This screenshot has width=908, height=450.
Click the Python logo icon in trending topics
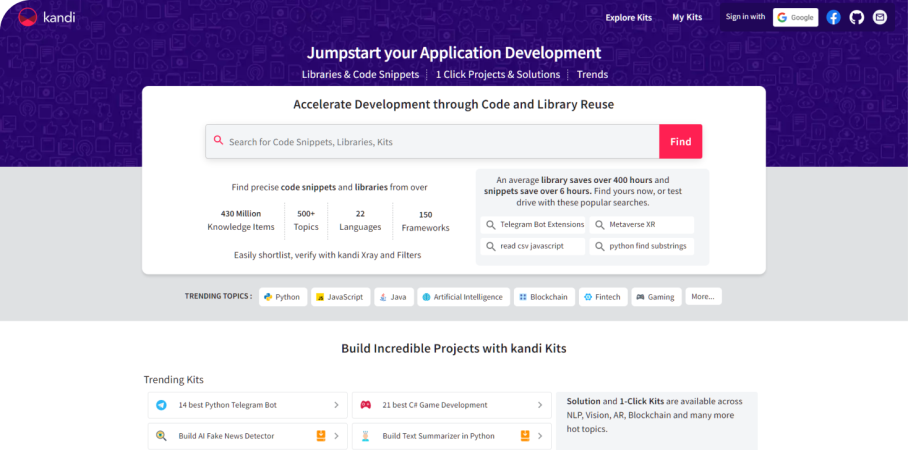coord(268,297)
